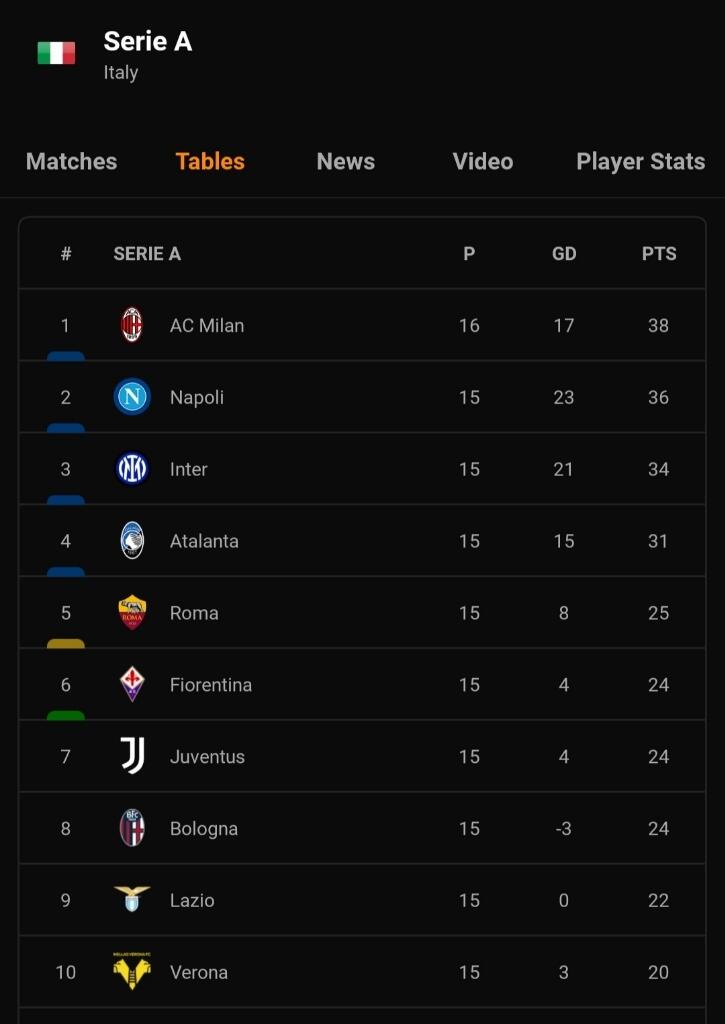Screen dimensions: 725x1024
Task: Click the Roma club crest
Action: click(x=132, y=613)
